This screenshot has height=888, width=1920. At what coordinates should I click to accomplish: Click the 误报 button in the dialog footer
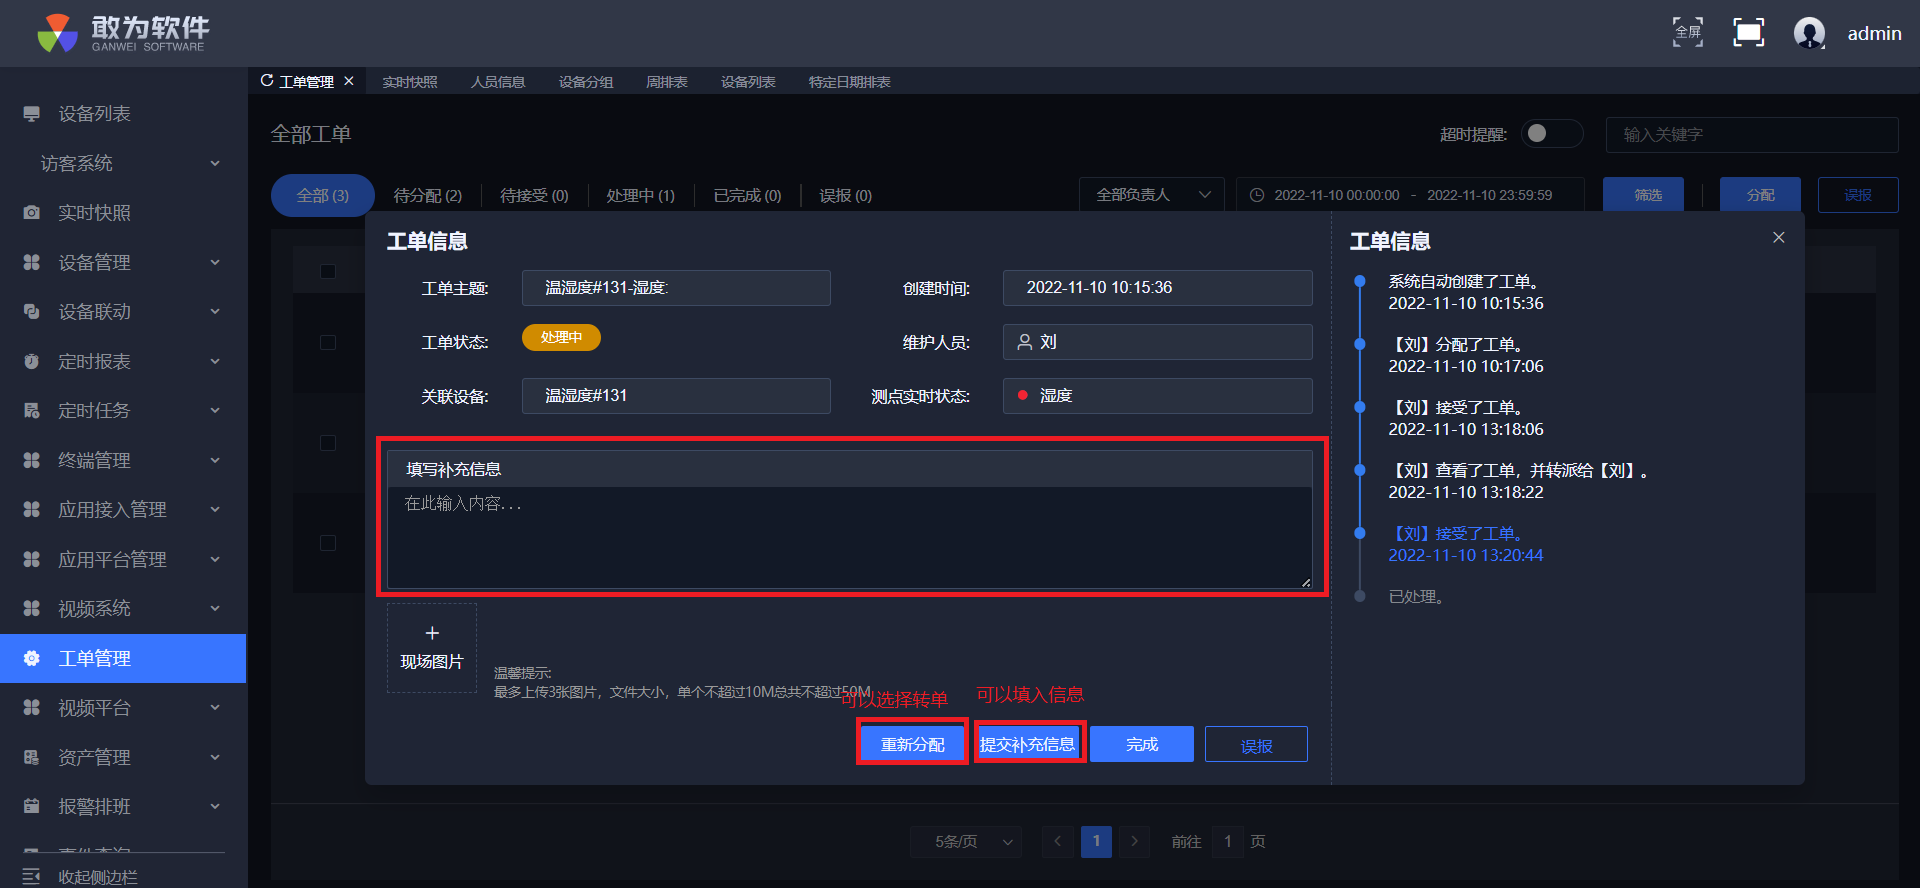click(x=1257, y=744)
